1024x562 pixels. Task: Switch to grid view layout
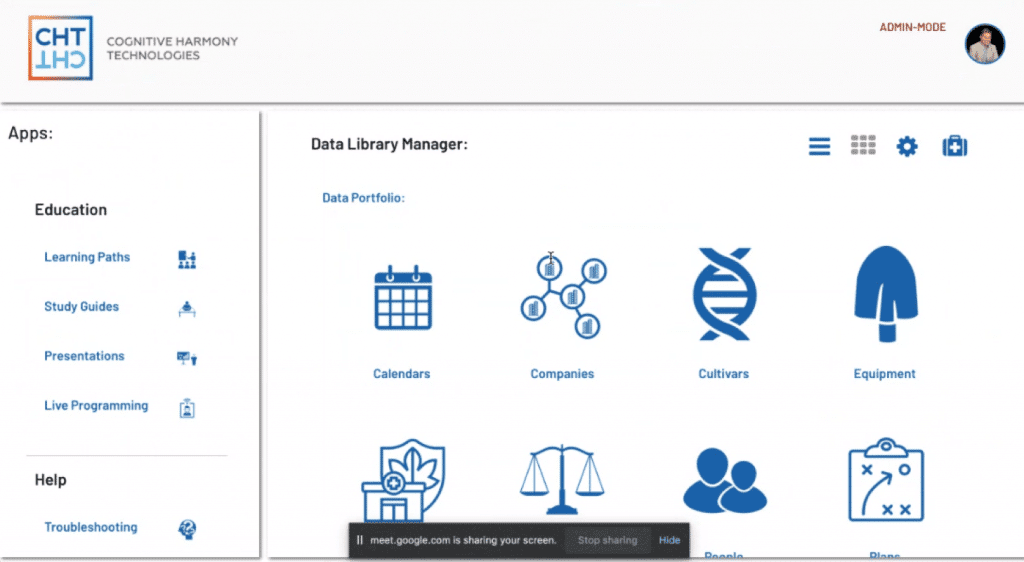[863, 146]
